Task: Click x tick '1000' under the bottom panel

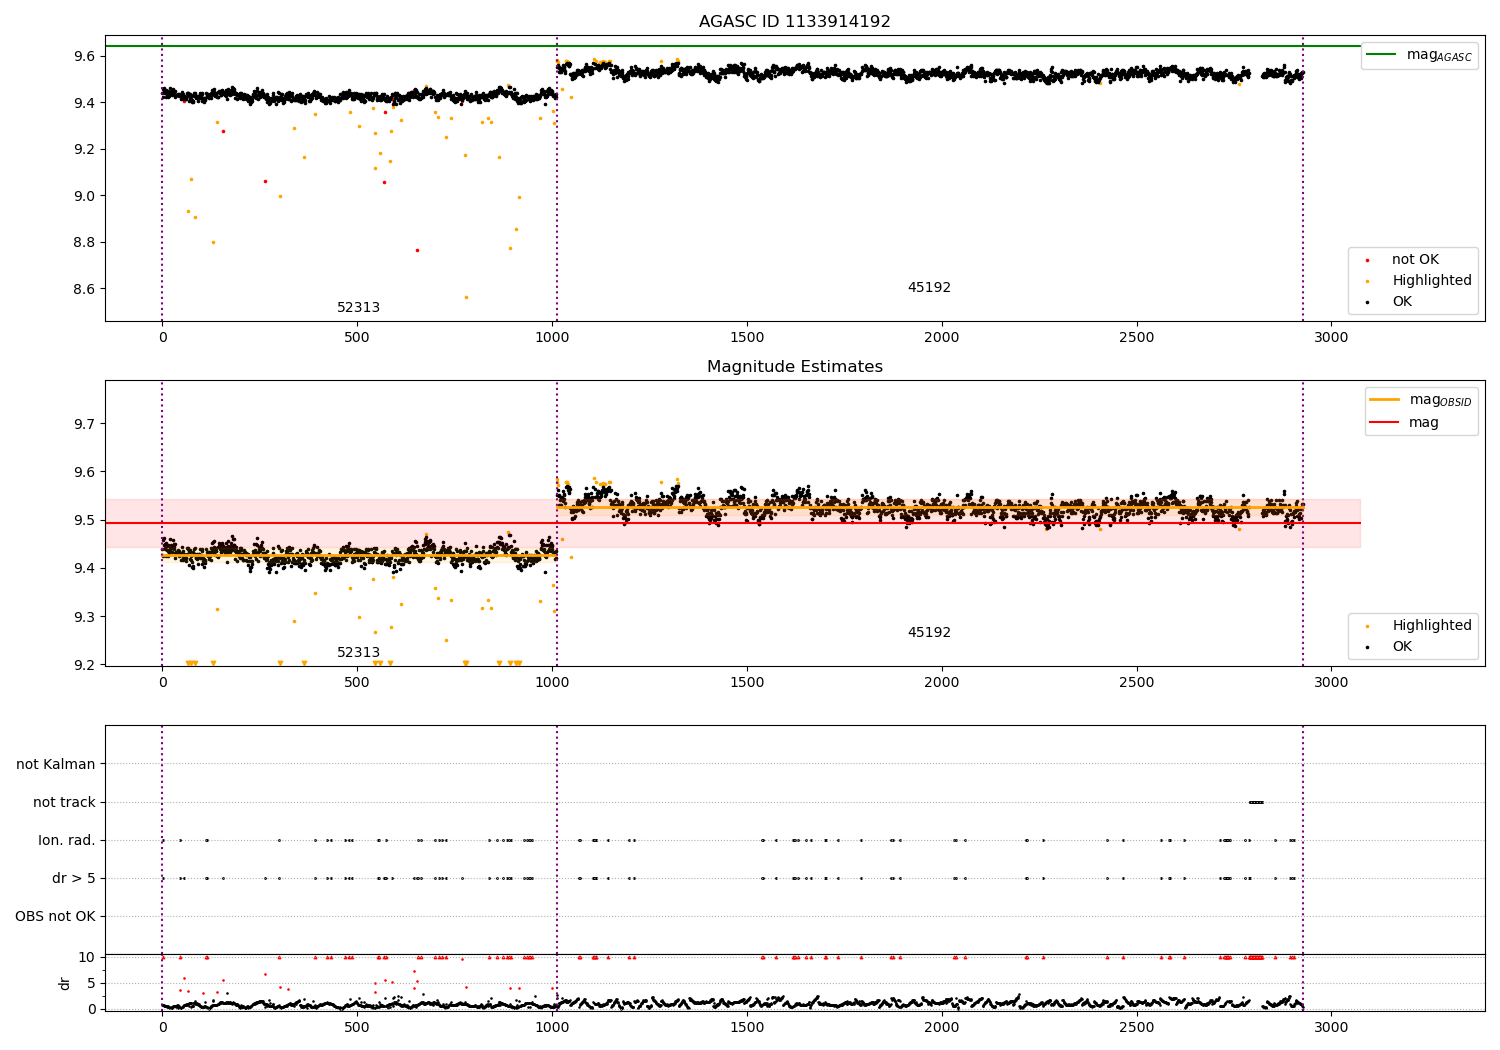Action: pos(552,1027)
